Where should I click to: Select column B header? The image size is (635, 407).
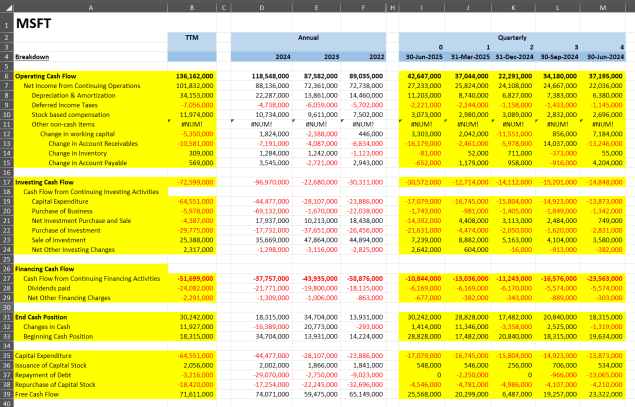(x=192, y=7)
